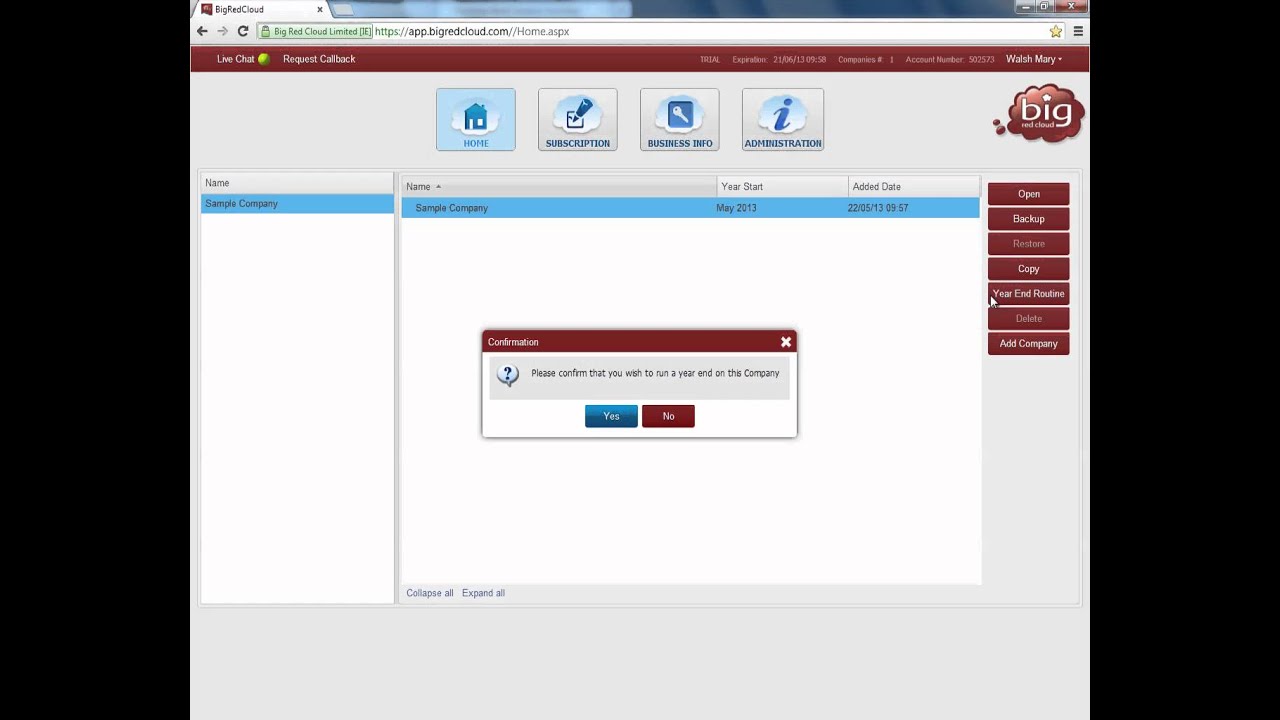The height and width of the screenshot is (720, 1280).
Task: Click the Expiration 21/06/13 09:58 text
Action: (779, 60)
